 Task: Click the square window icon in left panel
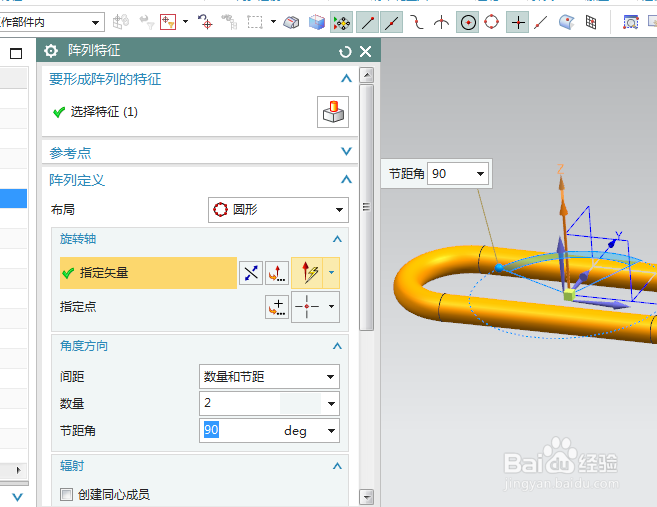tap(16, 53)
